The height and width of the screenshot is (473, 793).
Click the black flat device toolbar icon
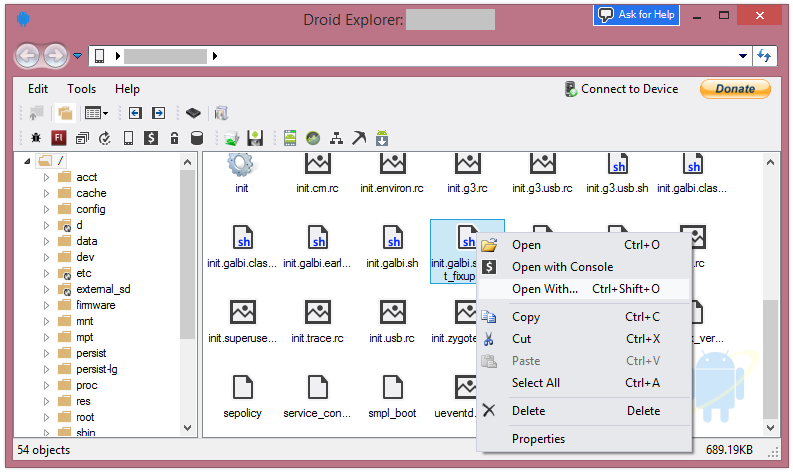point(193,113)
